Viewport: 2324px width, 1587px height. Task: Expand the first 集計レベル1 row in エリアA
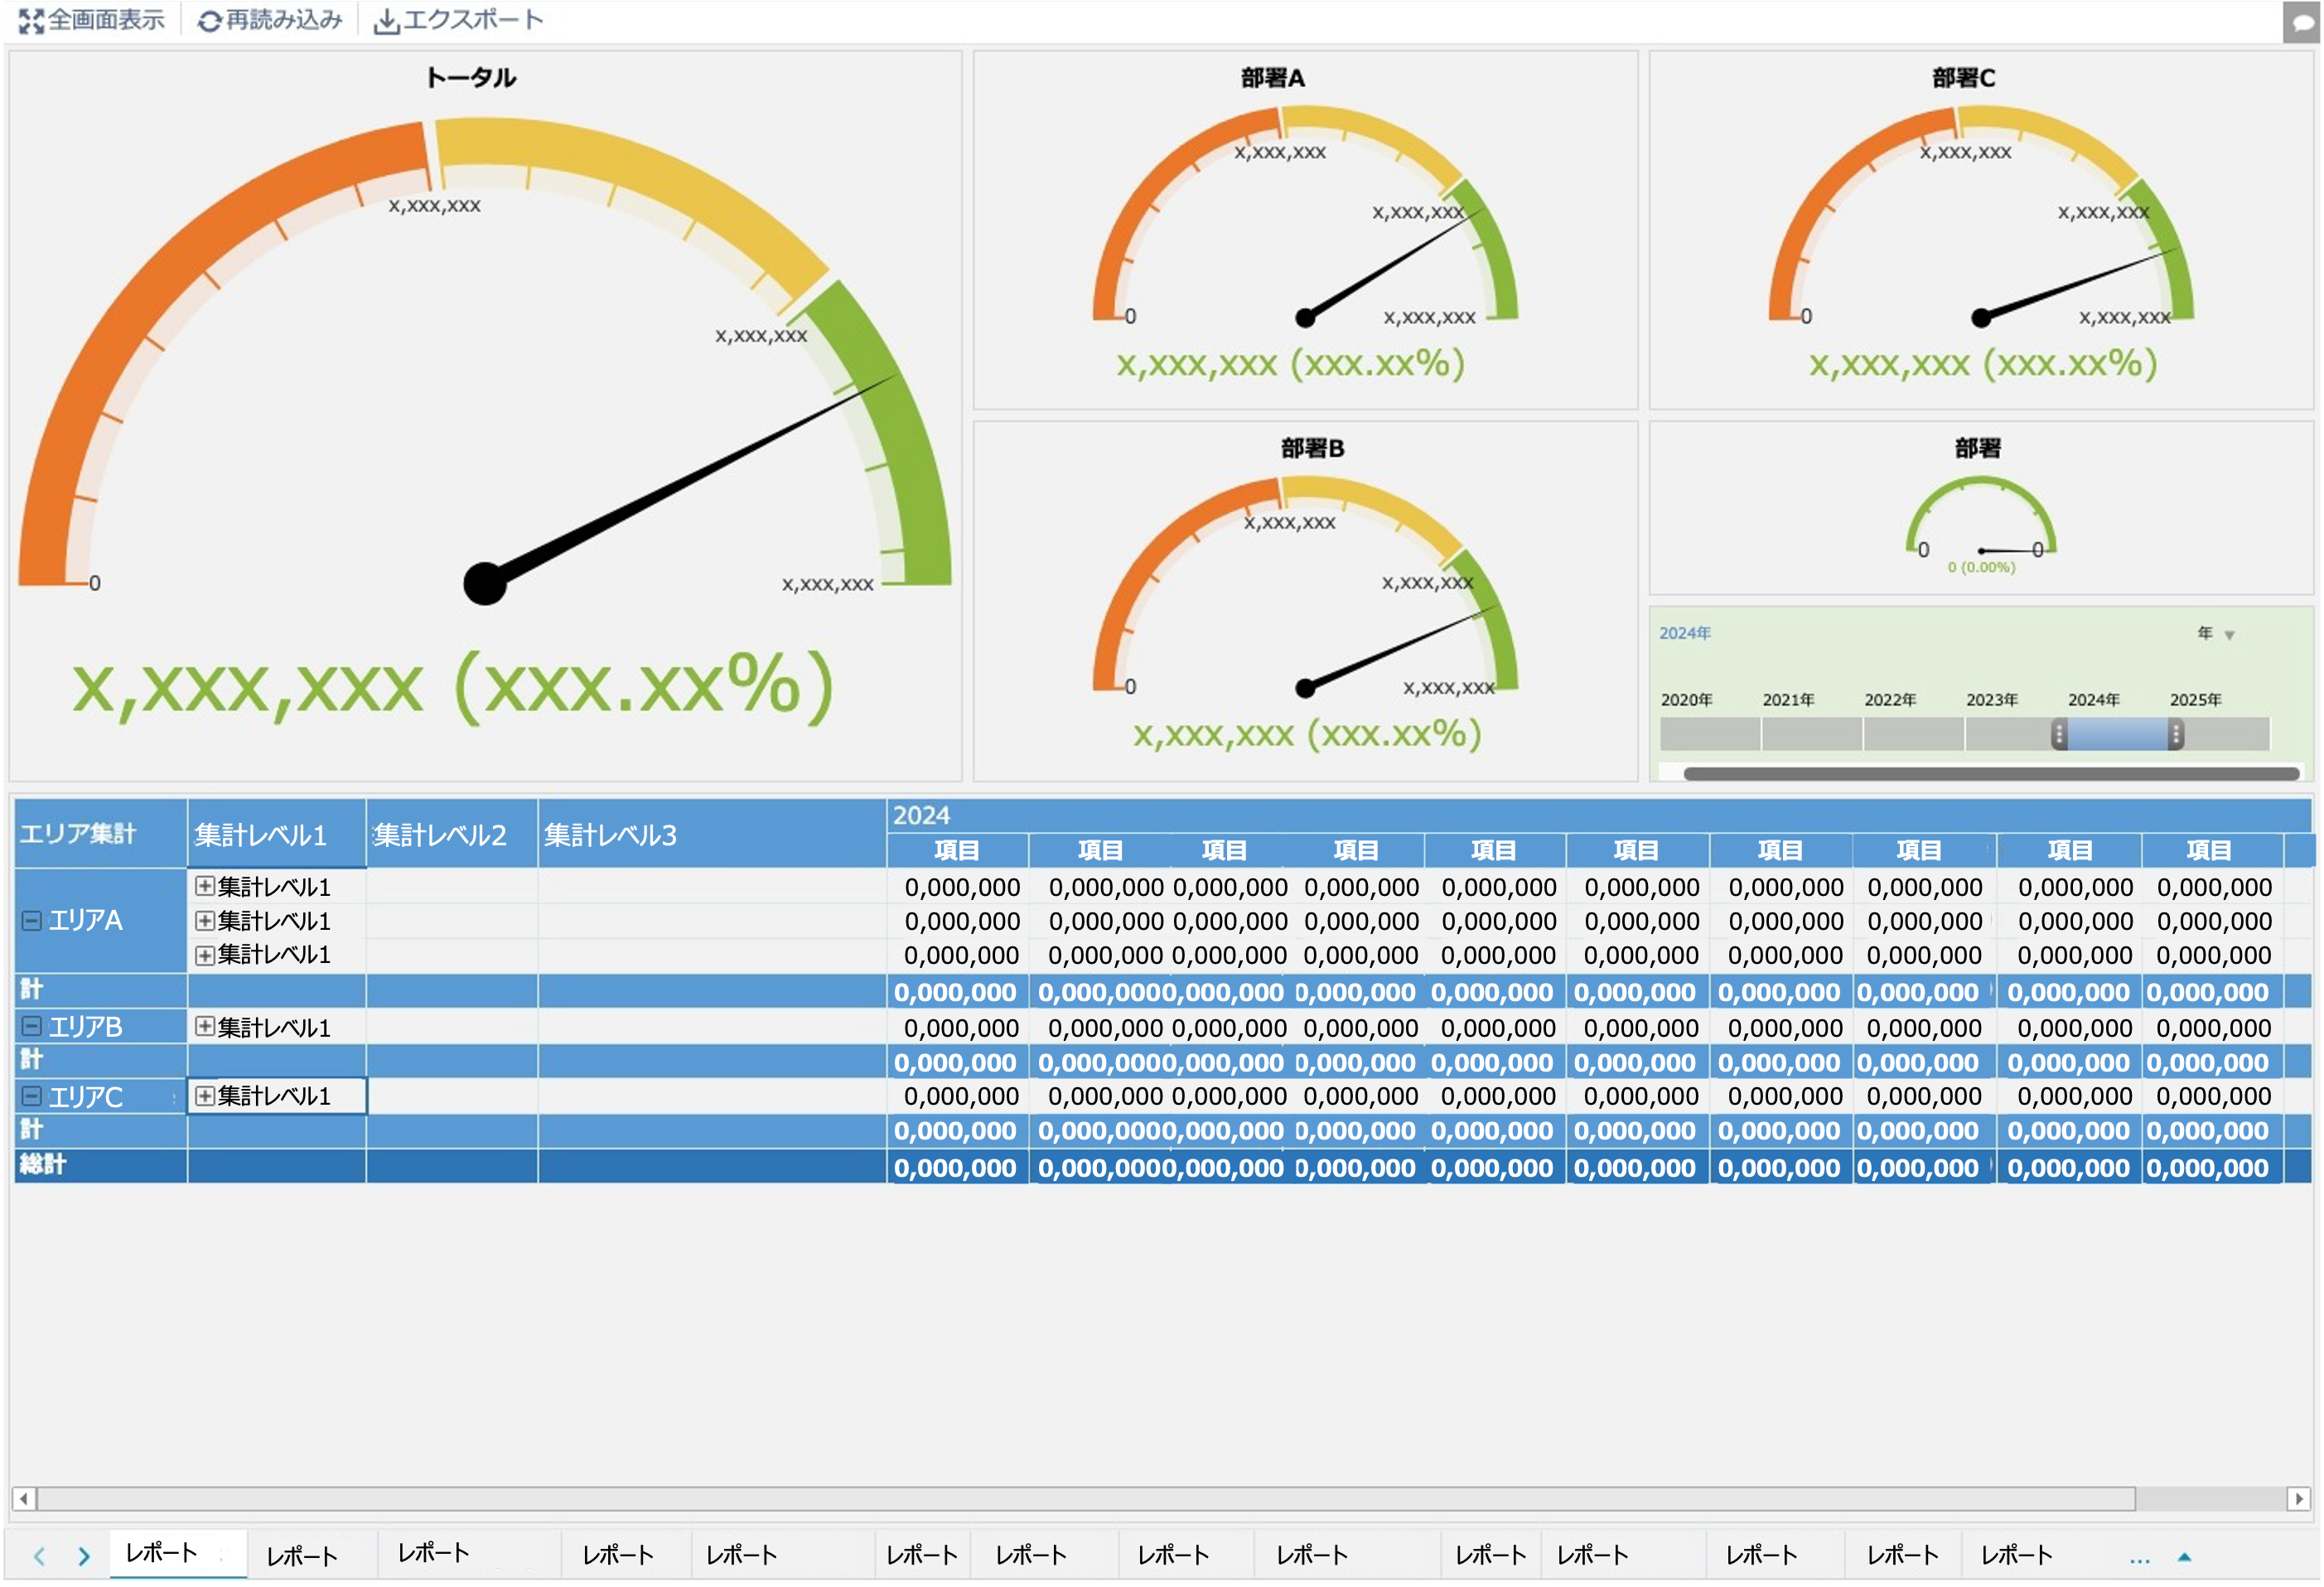pos(205,886)
